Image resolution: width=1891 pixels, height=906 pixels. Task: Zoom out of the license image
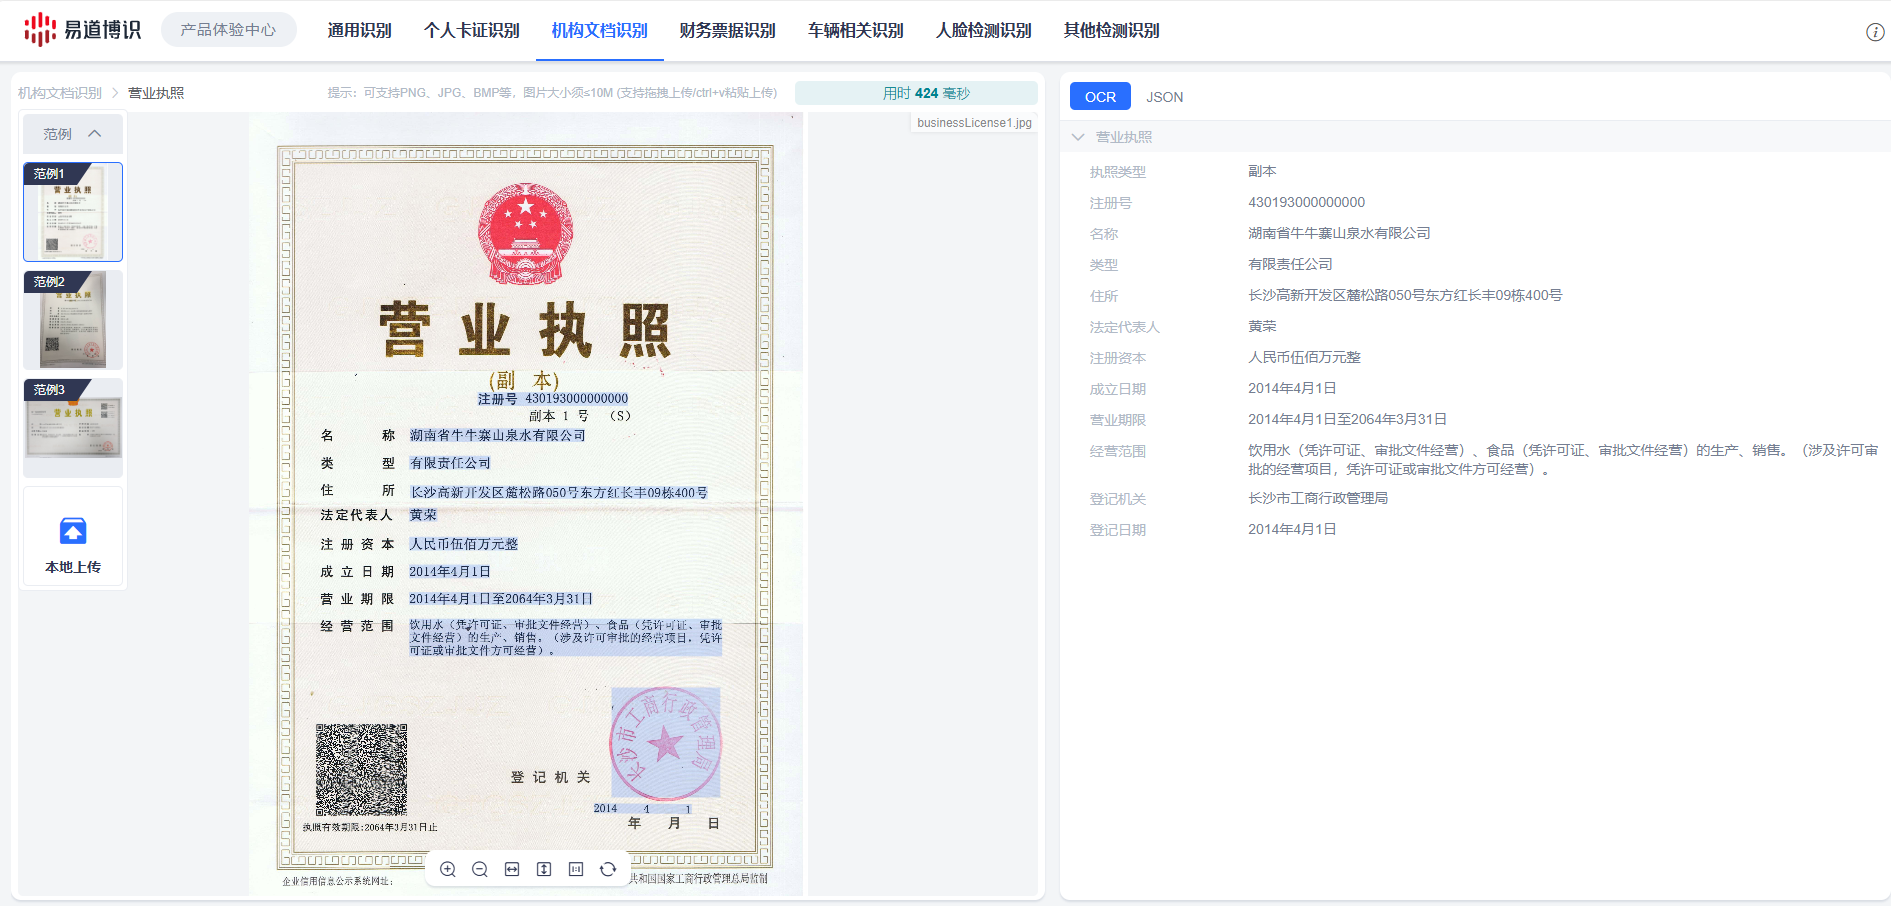(x=480, y=869)
